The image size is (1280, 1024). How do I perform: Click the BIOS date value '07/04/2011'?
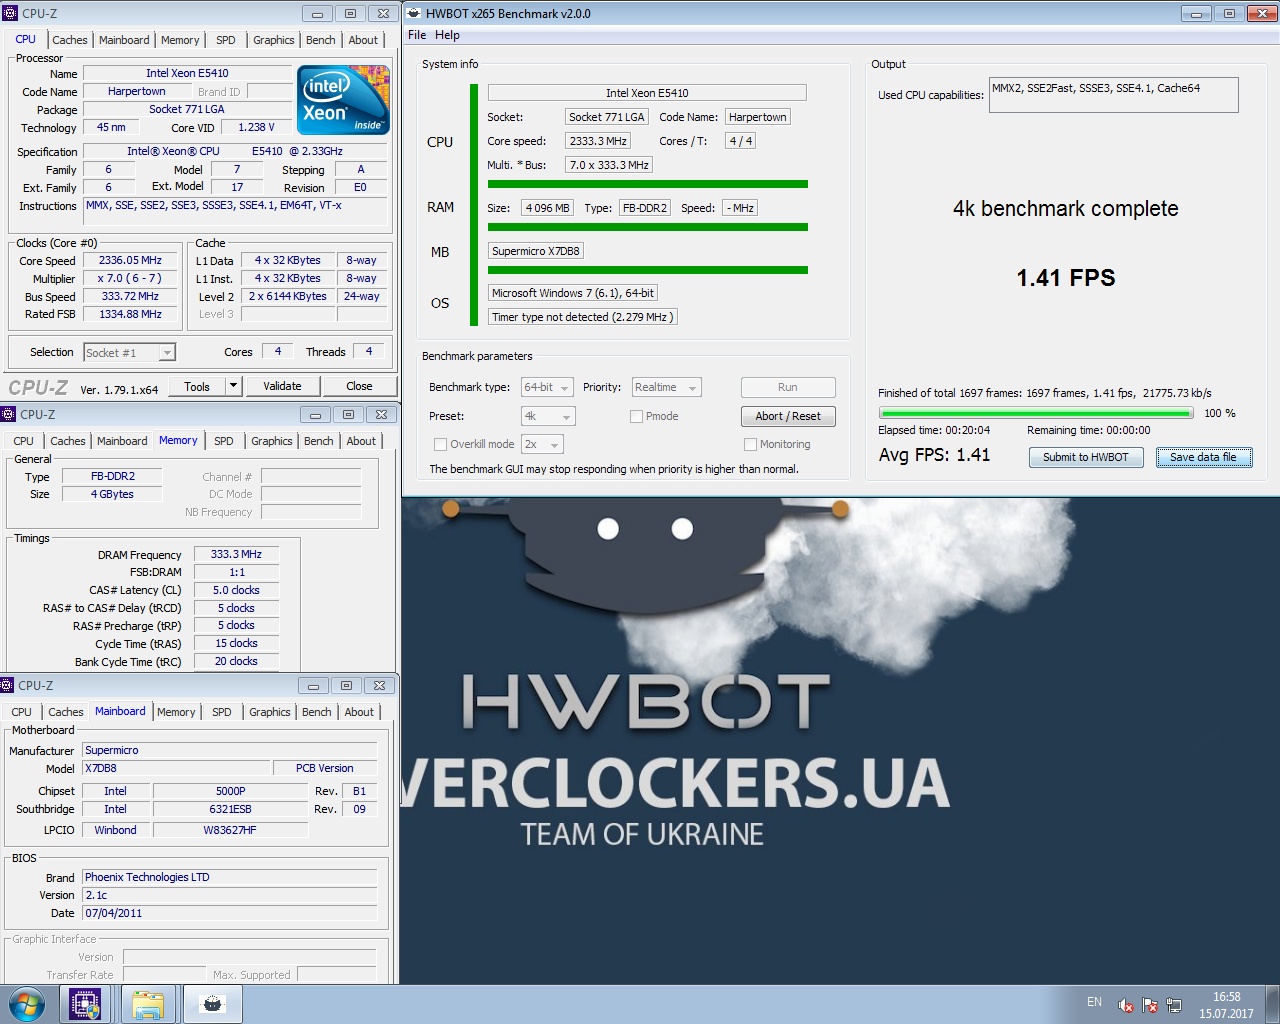tap(230, 913)
